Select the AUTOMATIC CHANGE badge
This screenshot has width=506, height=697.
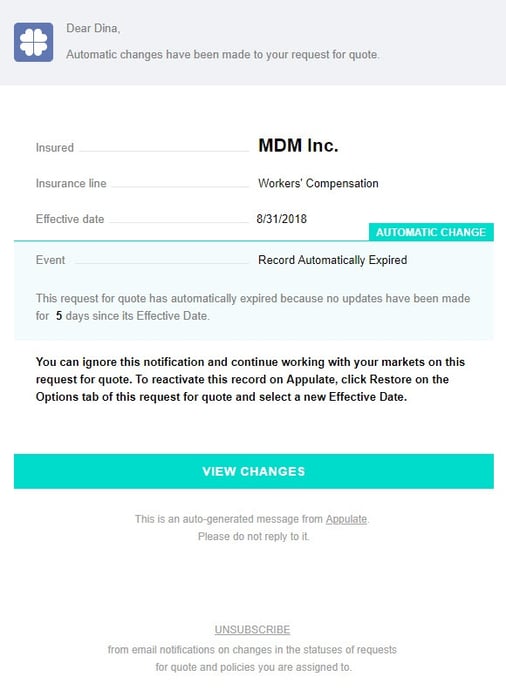pos(431,232)
